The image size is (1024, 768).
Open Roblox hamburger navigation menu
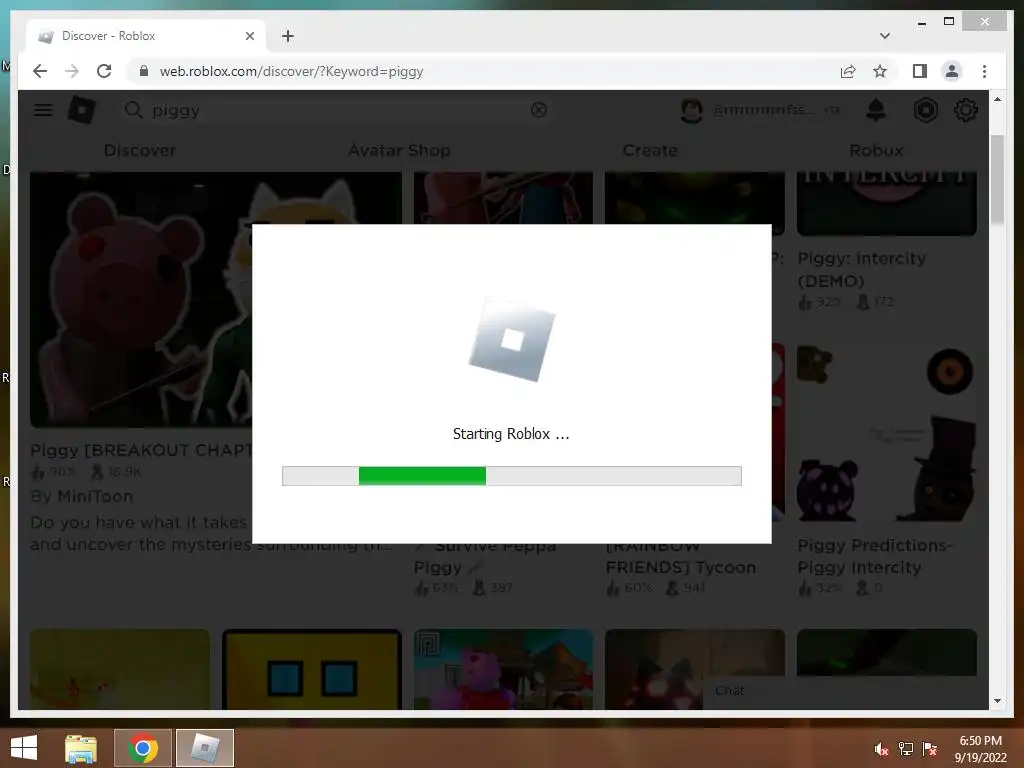pos(43,110)
